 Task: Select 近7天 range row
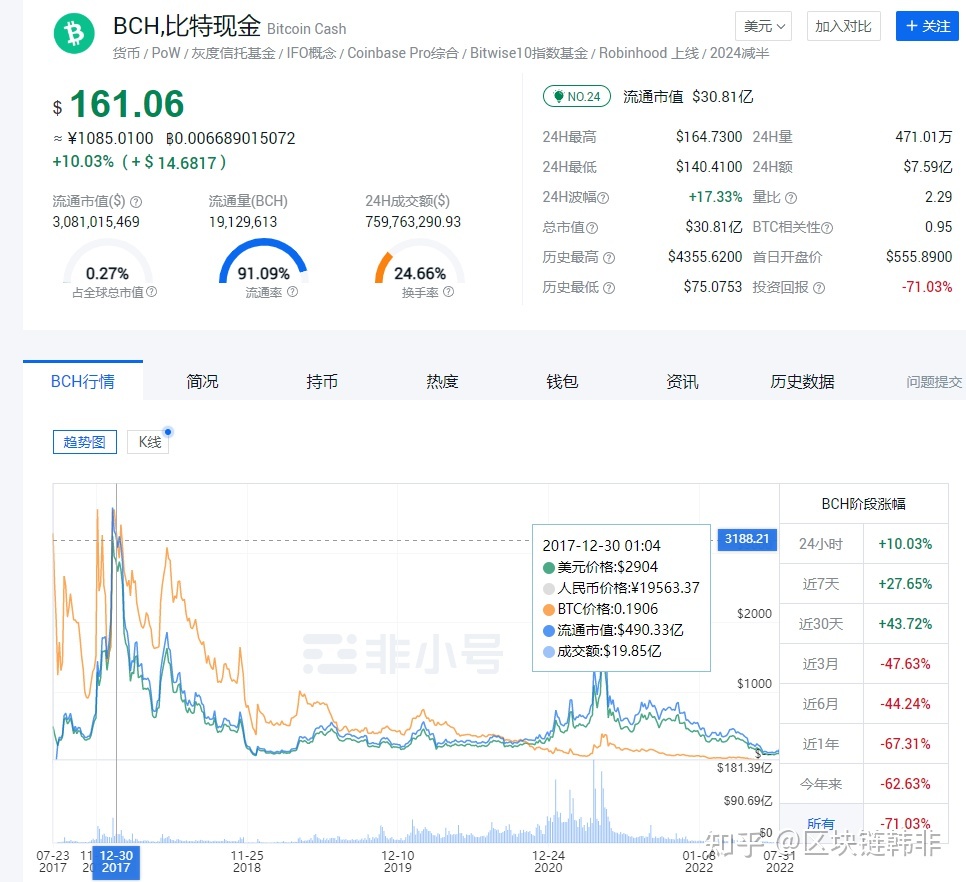864,584
